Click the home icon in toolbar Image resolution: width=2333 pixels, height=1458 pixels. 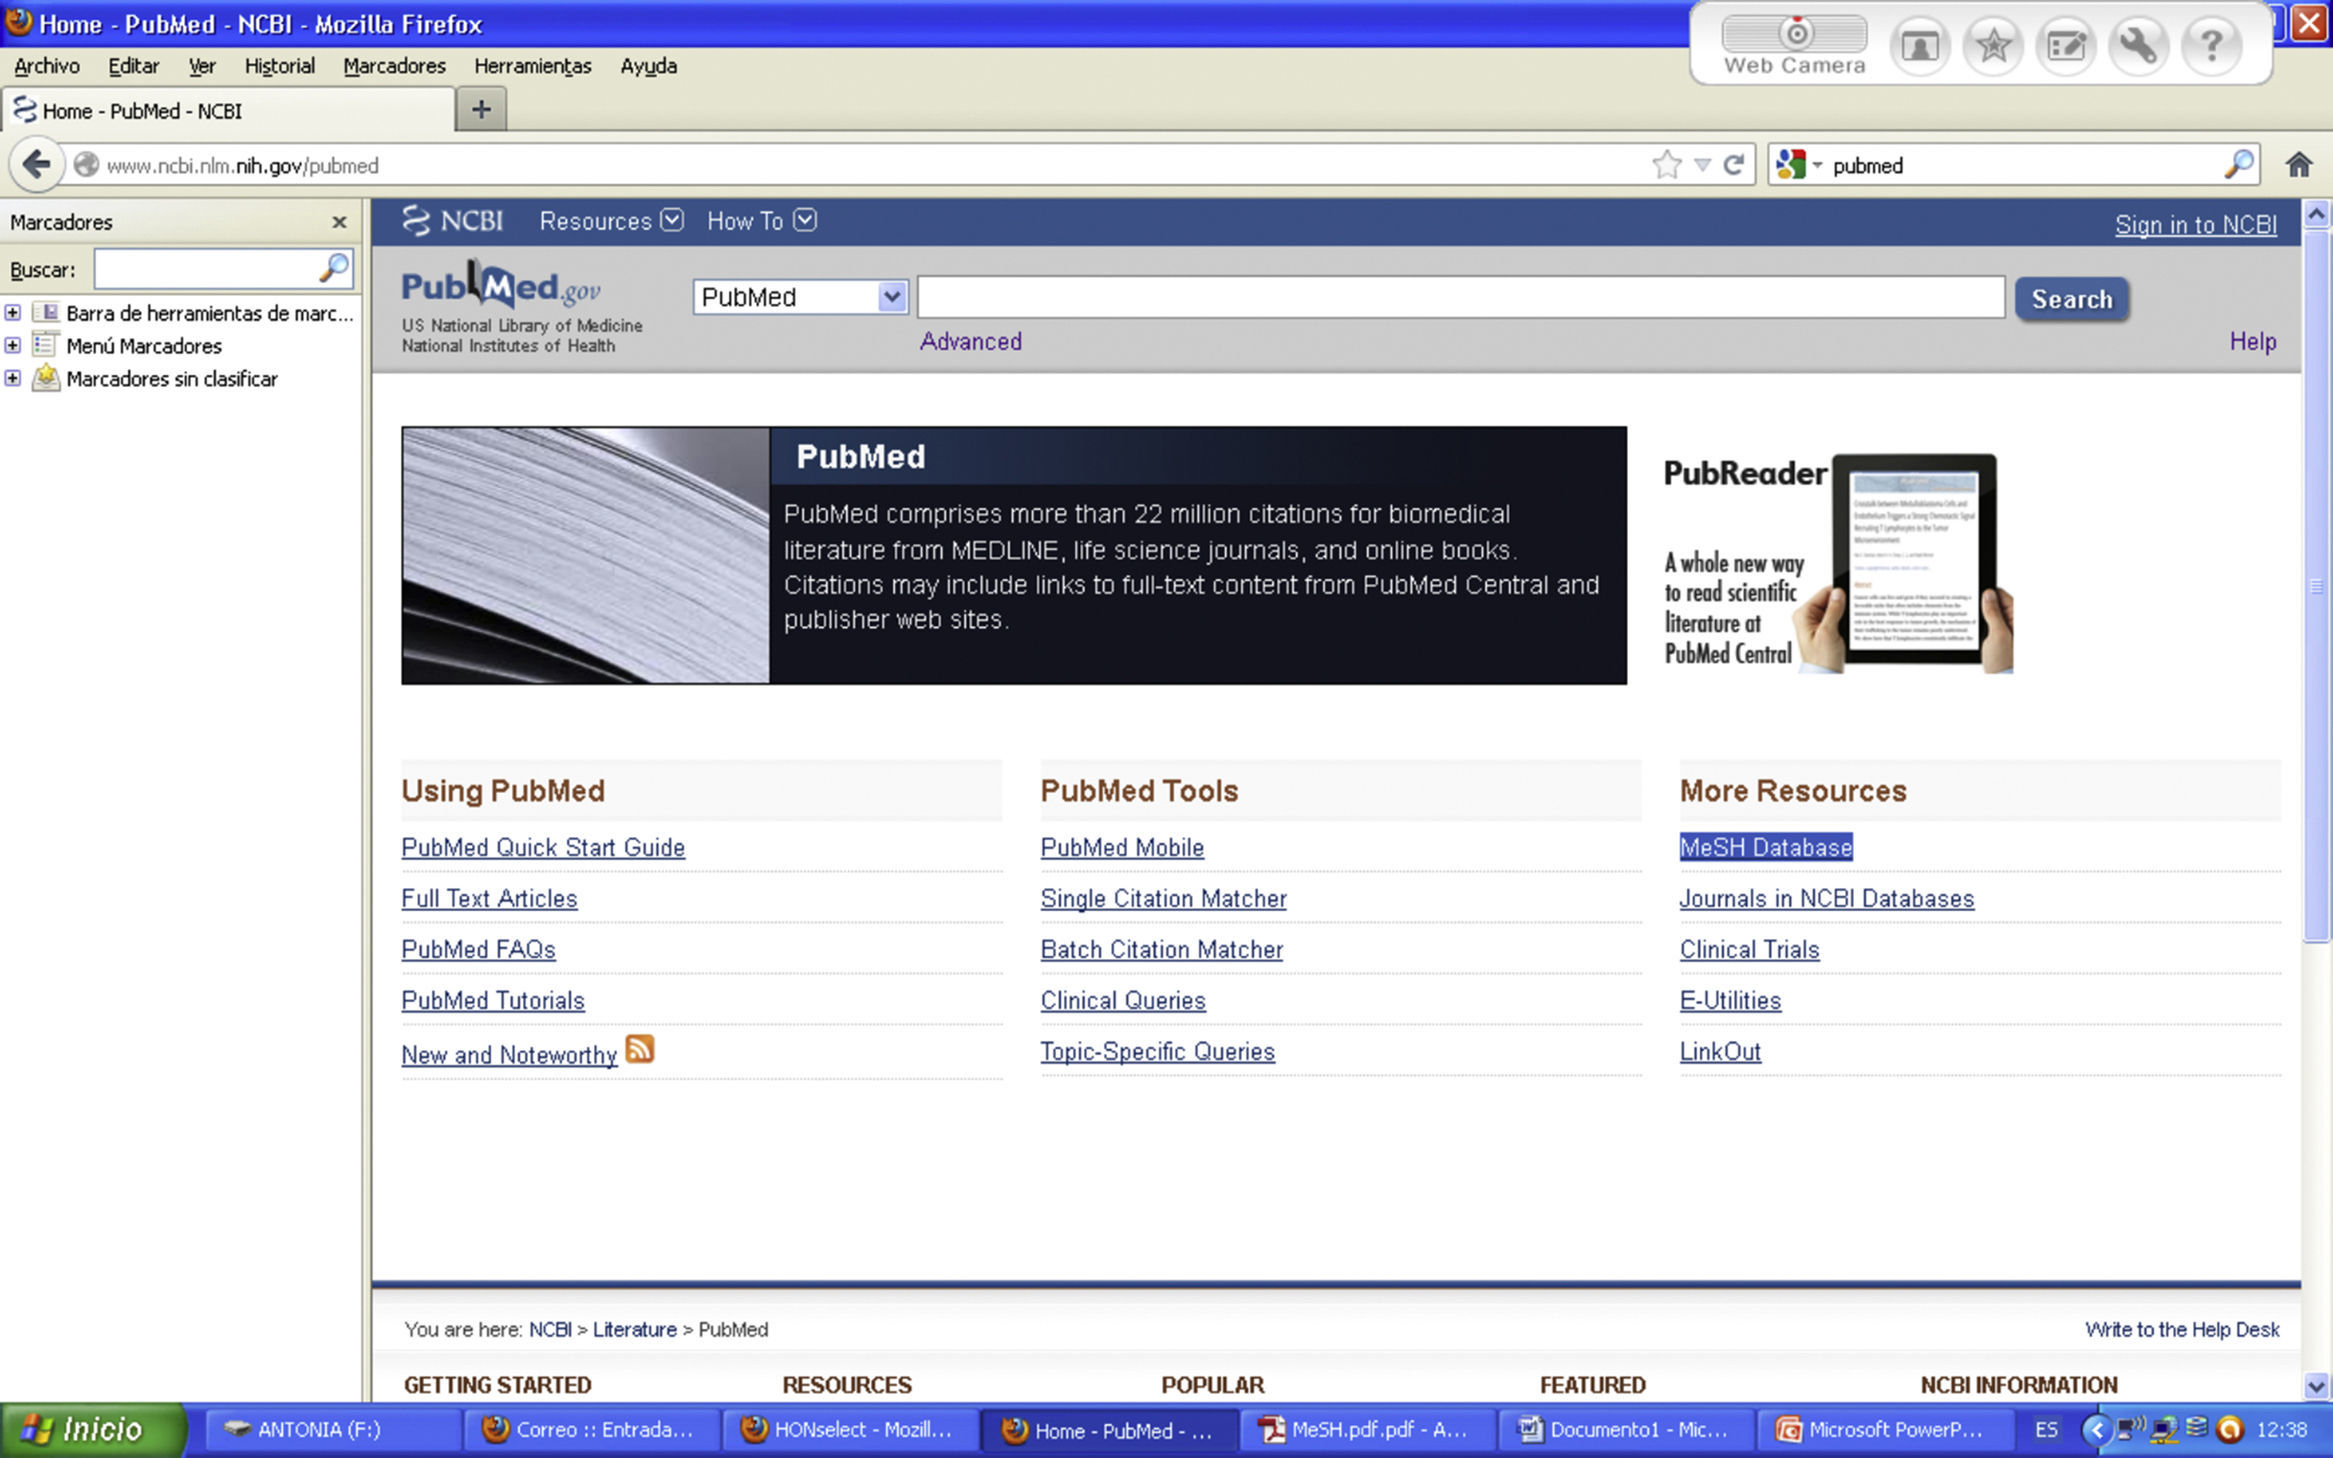pos(2298,165)
